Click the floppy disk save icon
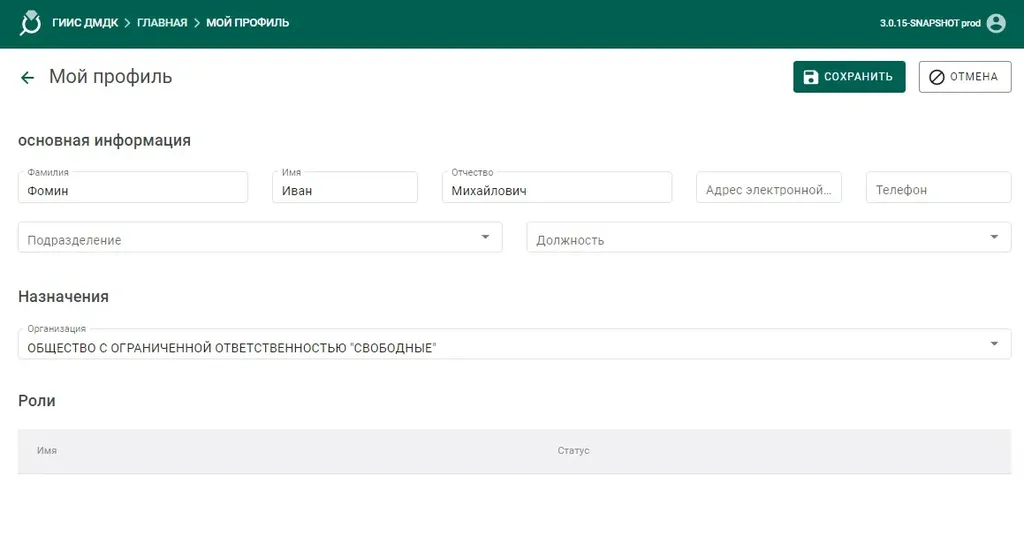Viewport: 1024px width, 551px height. click(x=811, y=77)
